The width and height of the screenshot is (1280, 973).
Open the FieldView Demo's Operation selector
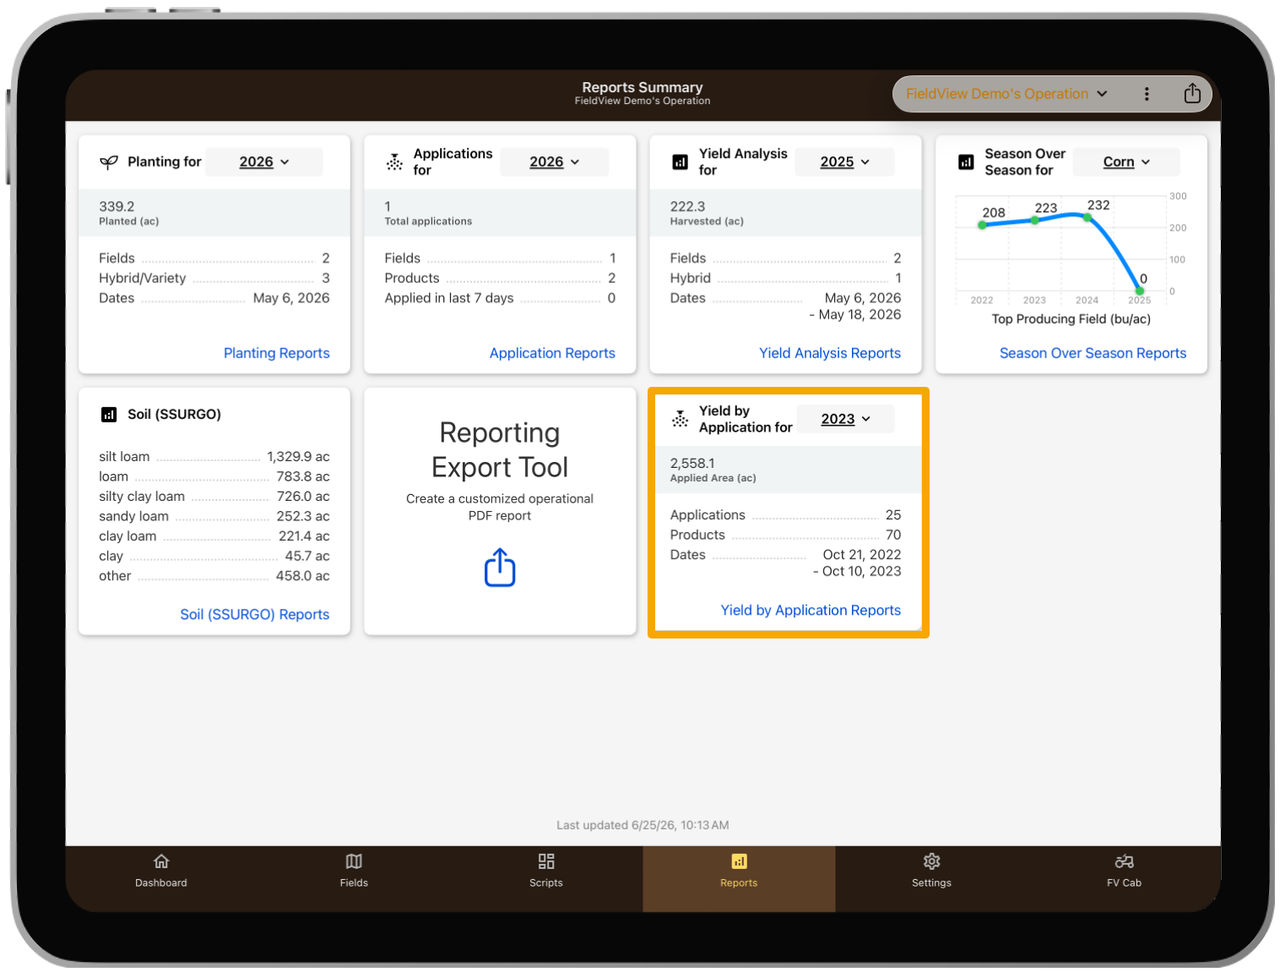(x=1006, y=94)
